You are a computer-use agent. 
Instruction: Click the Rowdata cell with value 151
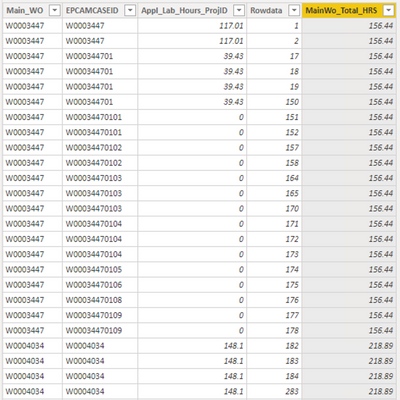pos(274,117)
